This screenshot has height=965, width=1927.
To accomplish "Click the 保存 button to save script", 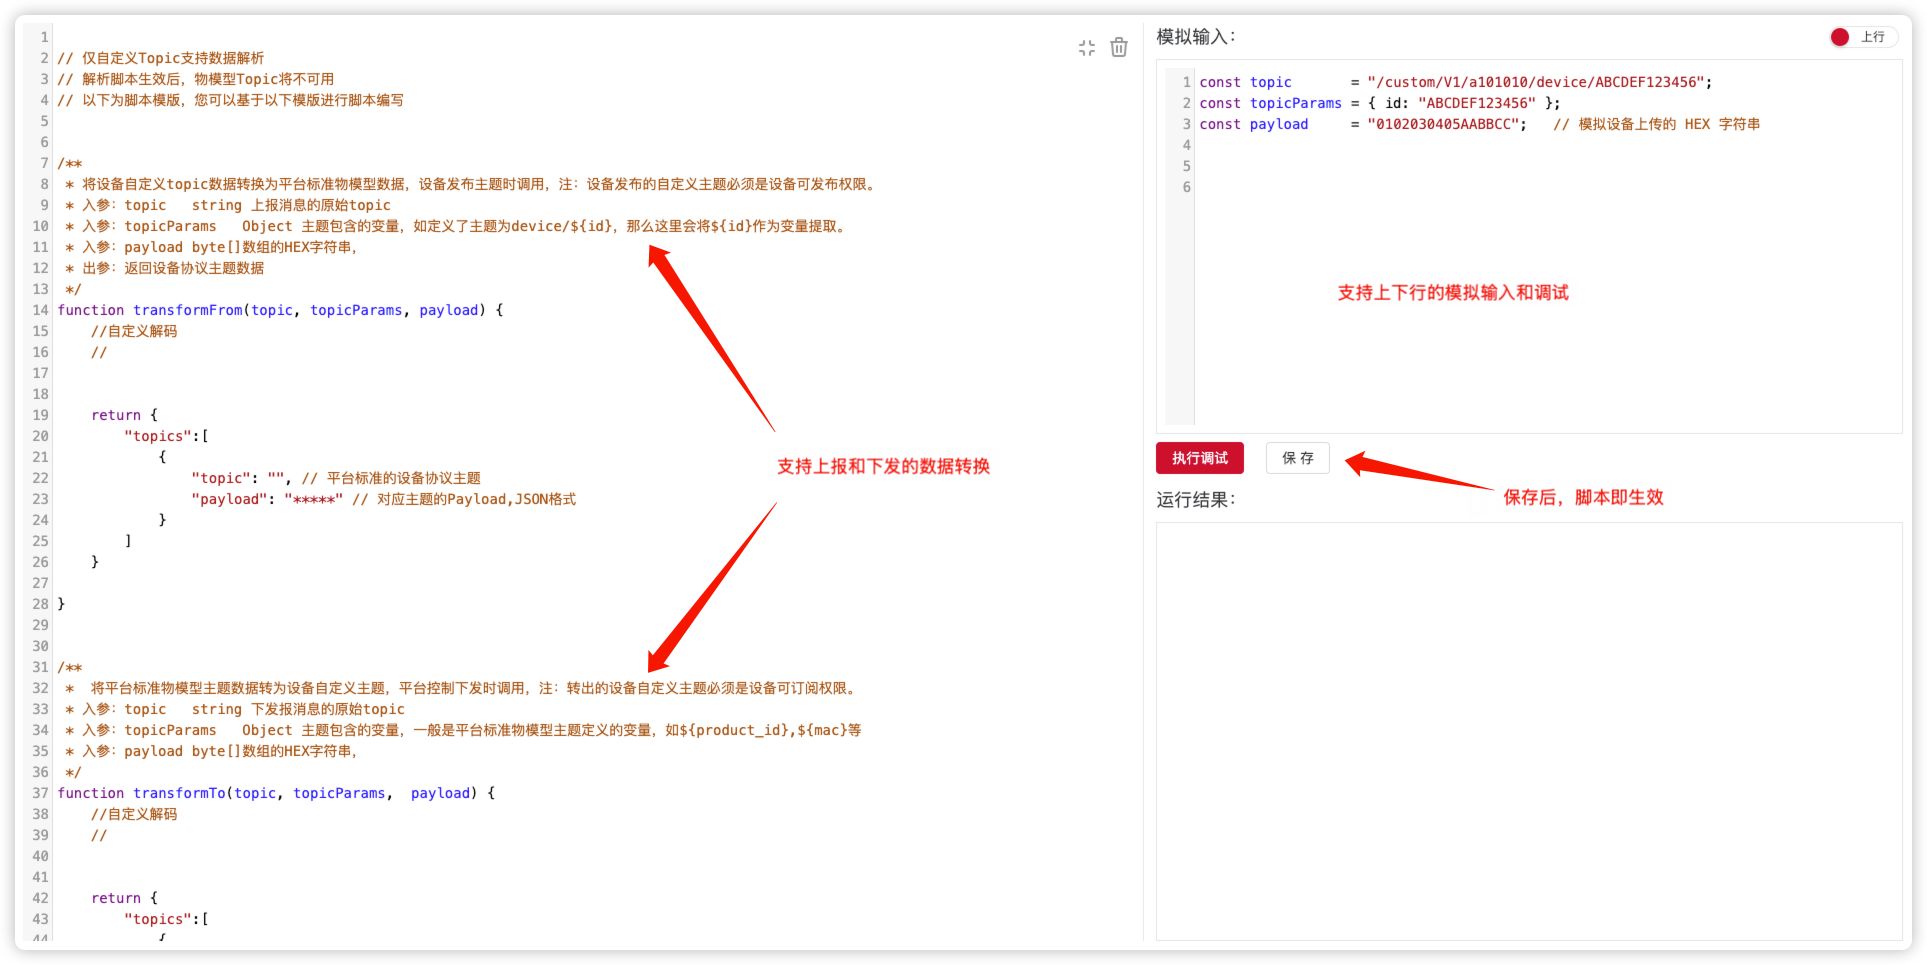I will pos(1297,458).
